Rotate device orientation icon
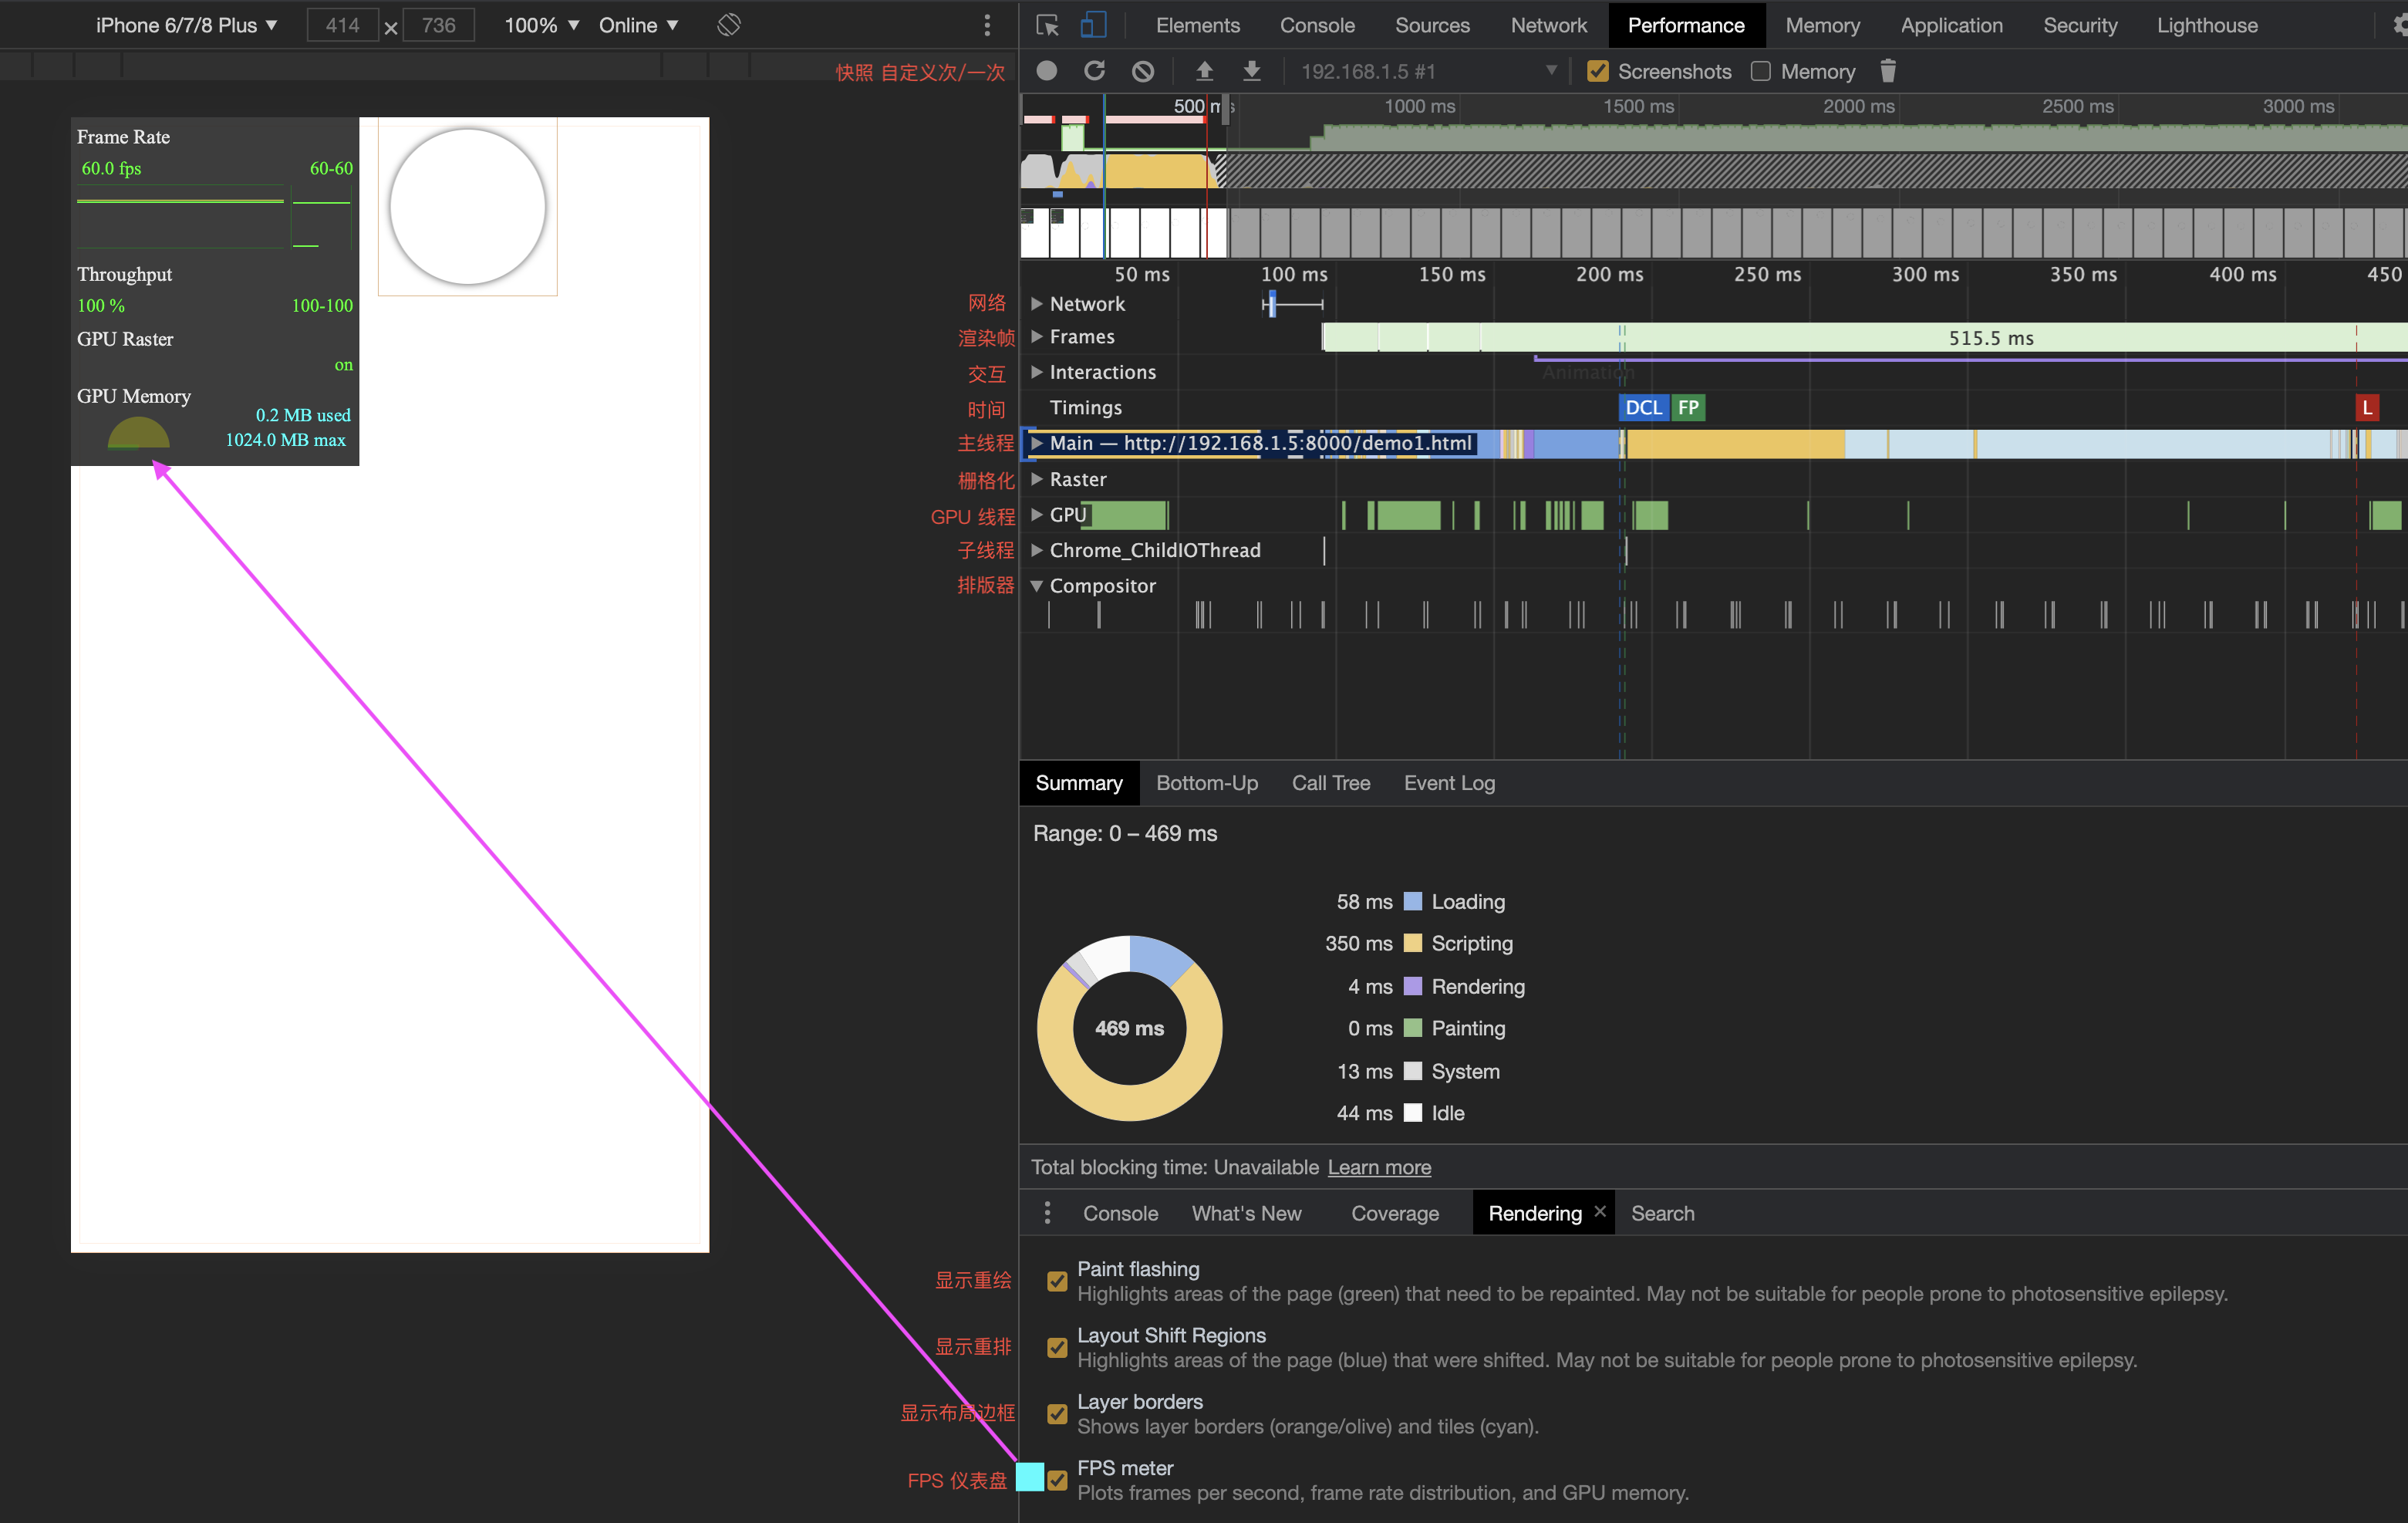Screen dimensions: 2408x1523 pos(728,24)
